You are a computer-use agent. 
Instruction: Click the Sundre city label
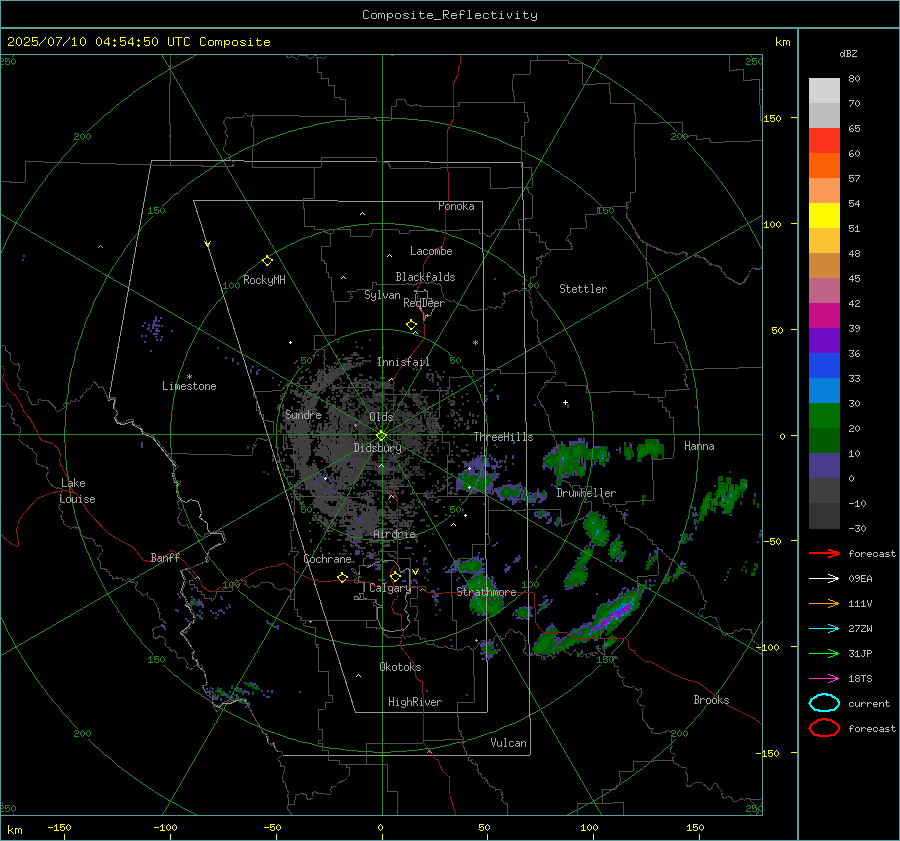[x=303, y=414]
